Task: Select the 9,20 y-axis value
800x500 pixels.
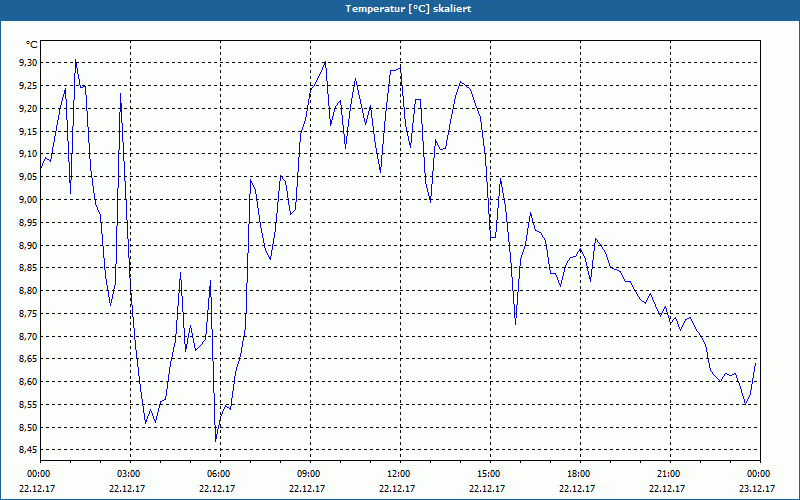Action: coord(28,108)
